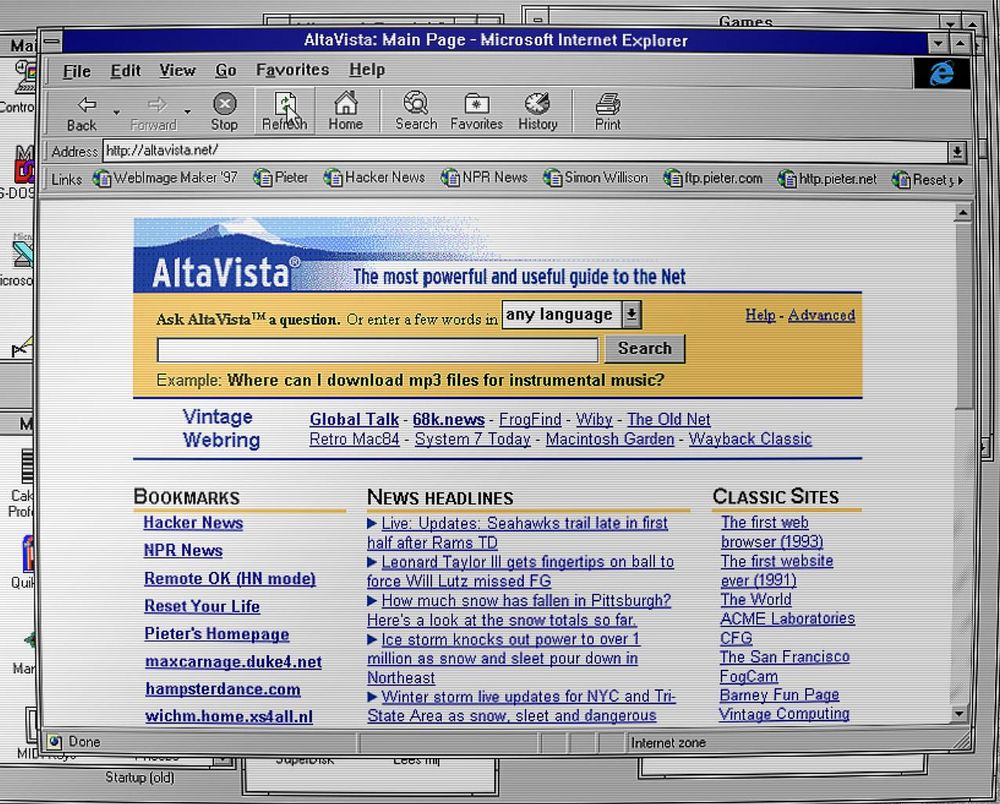
Task: Open Hacker News links bar shortcut
Action: (374, 178)
